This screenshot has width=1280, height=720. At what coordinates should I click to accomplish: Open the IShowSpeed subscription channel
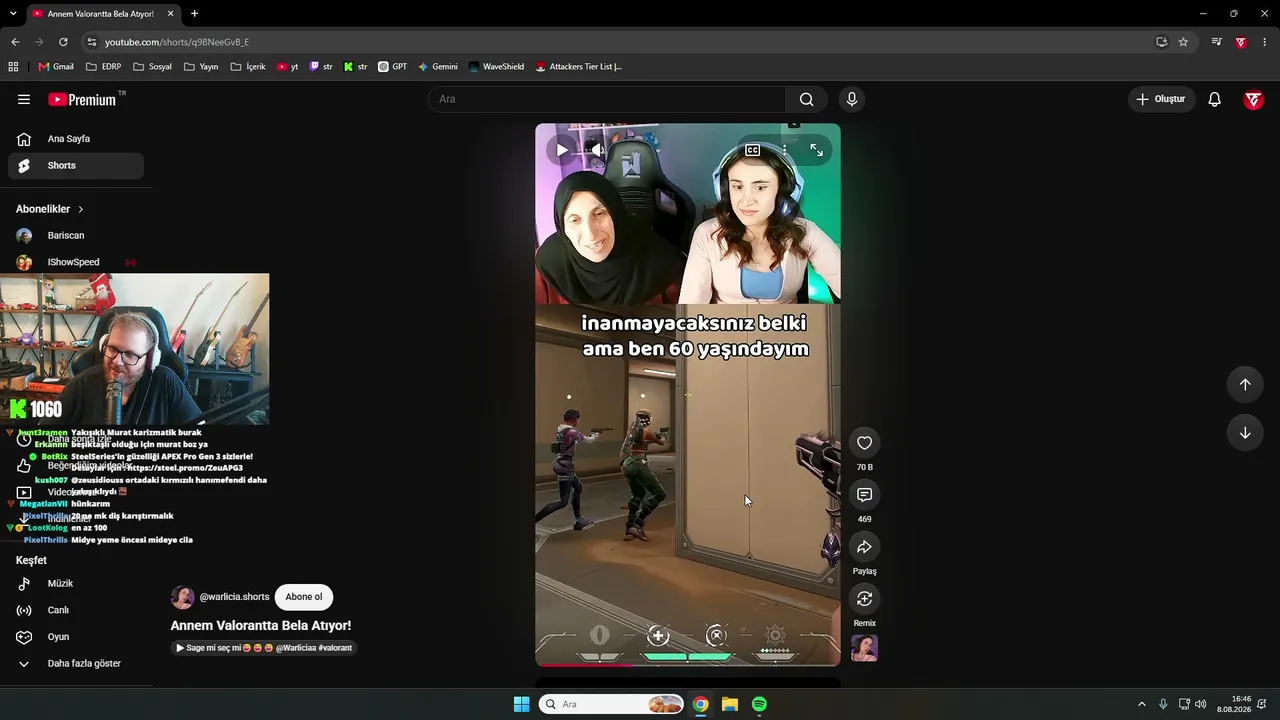tap(76, 262)
